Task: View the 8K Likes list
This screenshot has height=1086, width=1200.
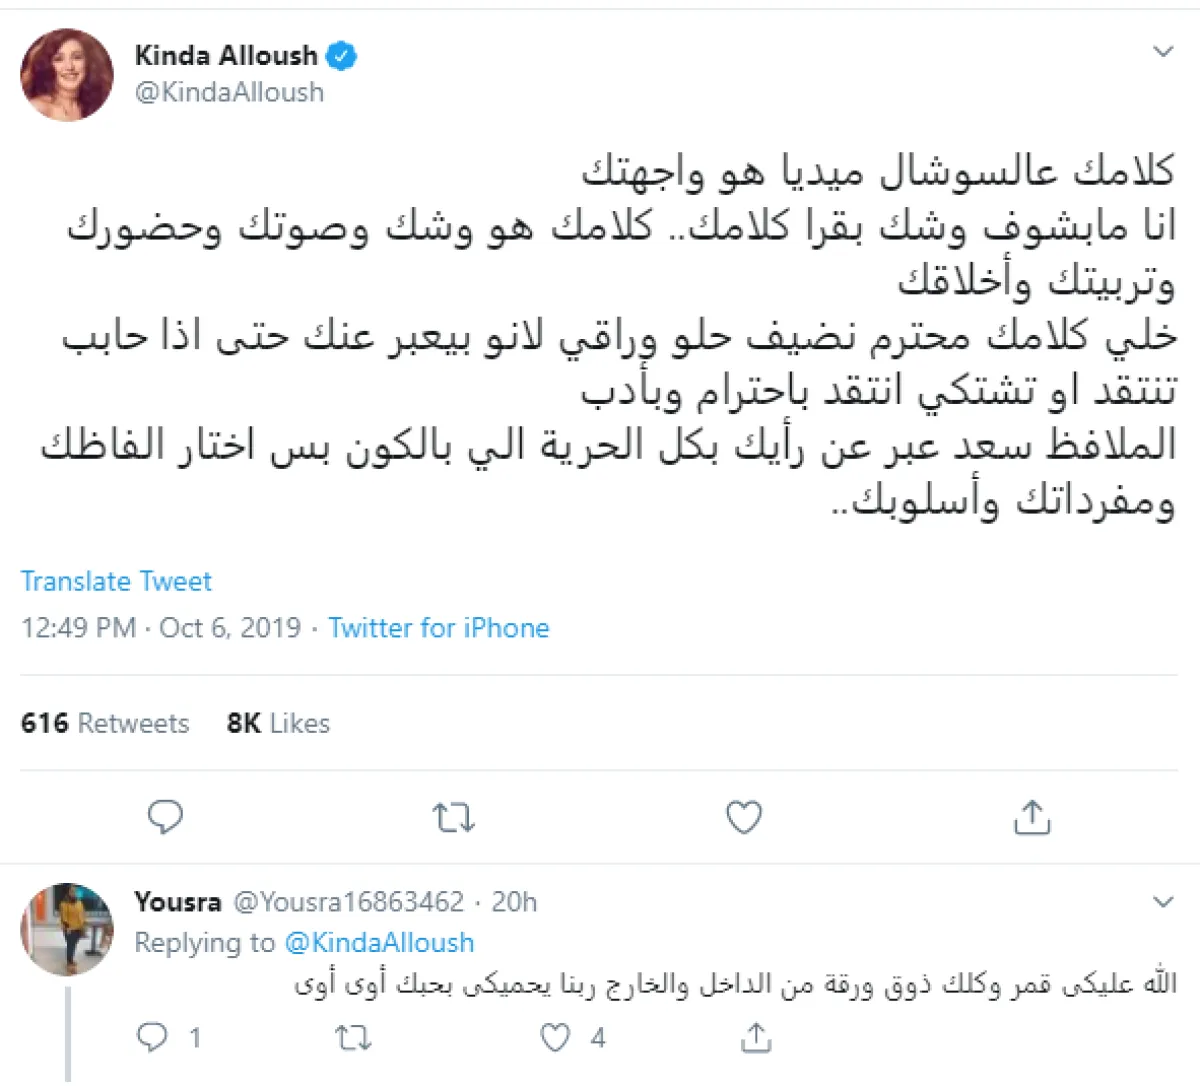Action: pyautogui.click(x=278, y=723)
